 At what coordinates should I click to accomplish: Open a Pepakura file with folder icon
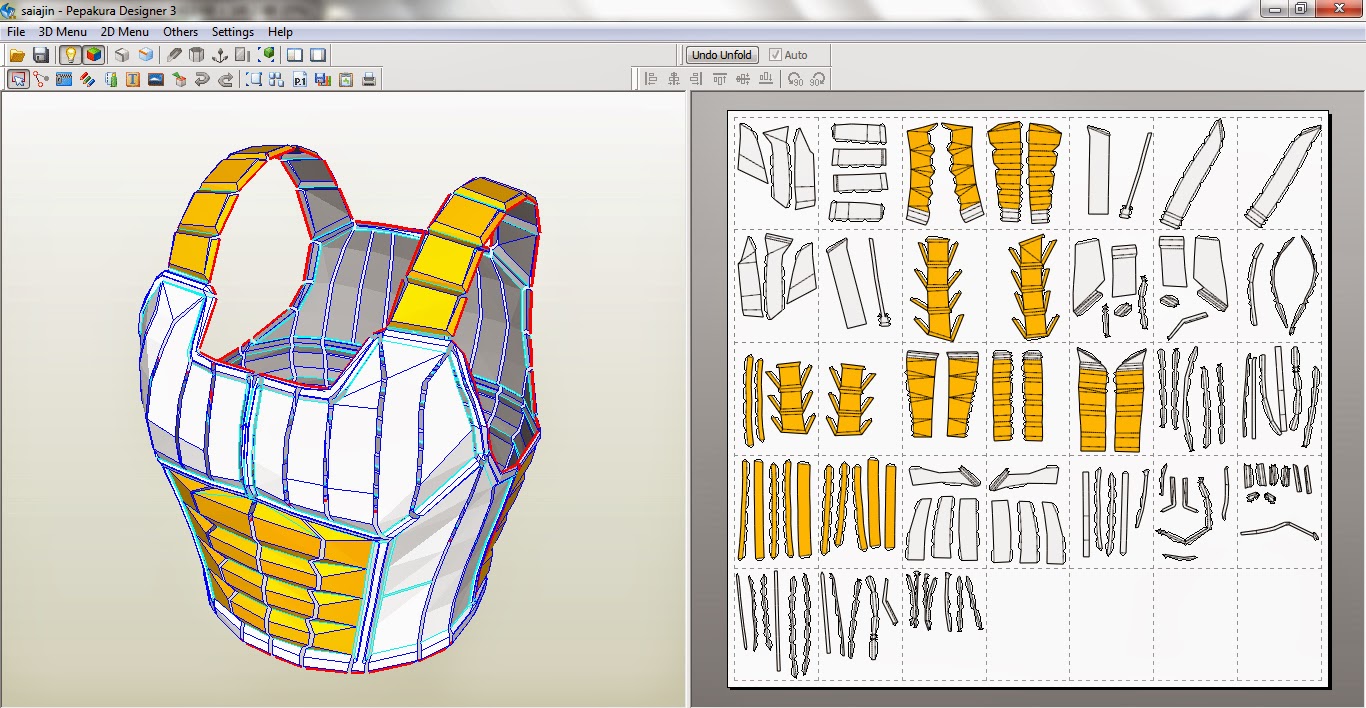(17, 55)
